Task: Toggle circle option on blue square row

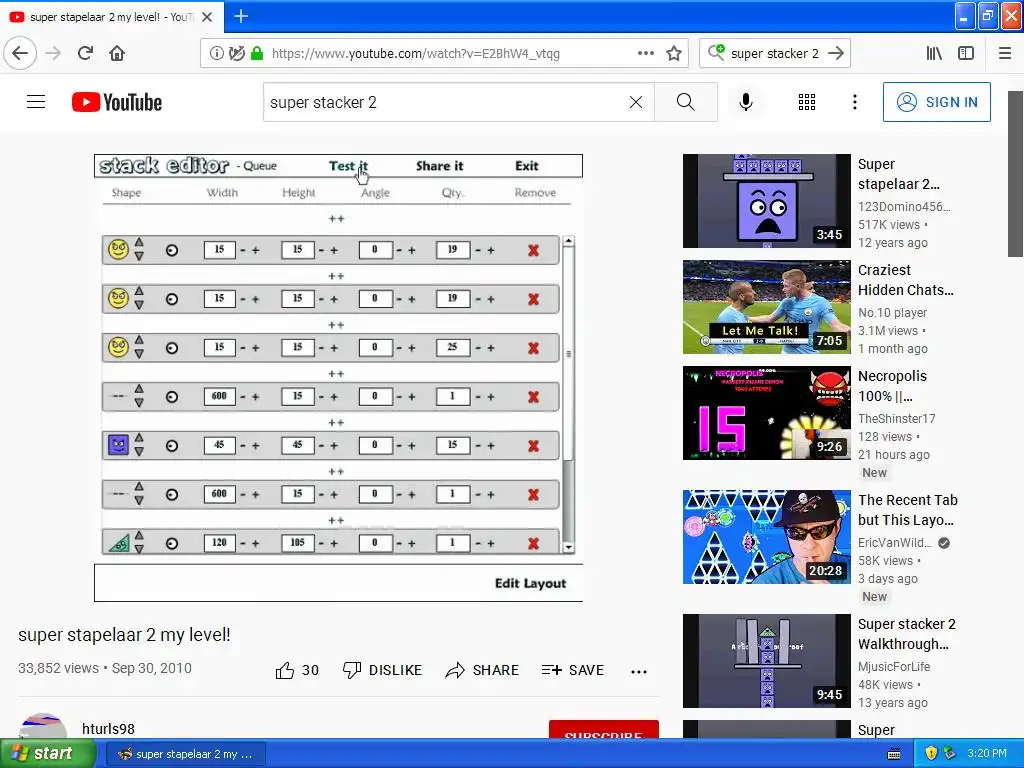Action: [x=172, y=446]
